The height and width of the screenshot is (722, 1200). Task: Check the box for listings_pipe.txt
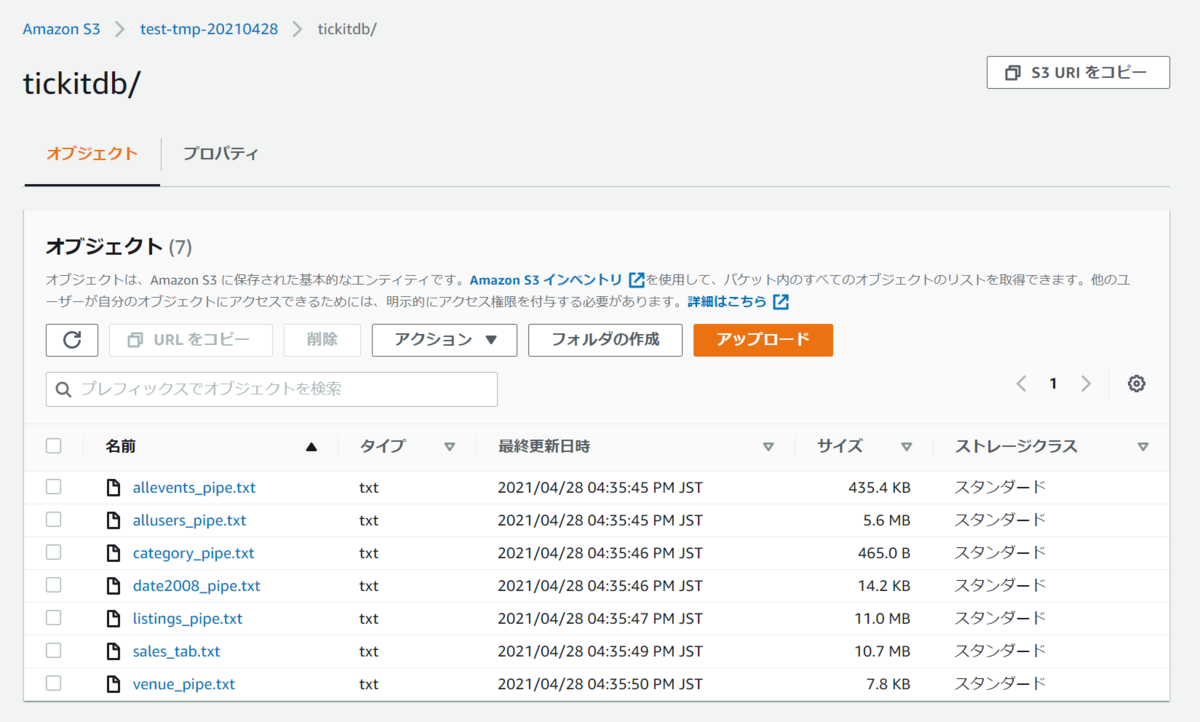pyautogui.click(x=53, y=618)
